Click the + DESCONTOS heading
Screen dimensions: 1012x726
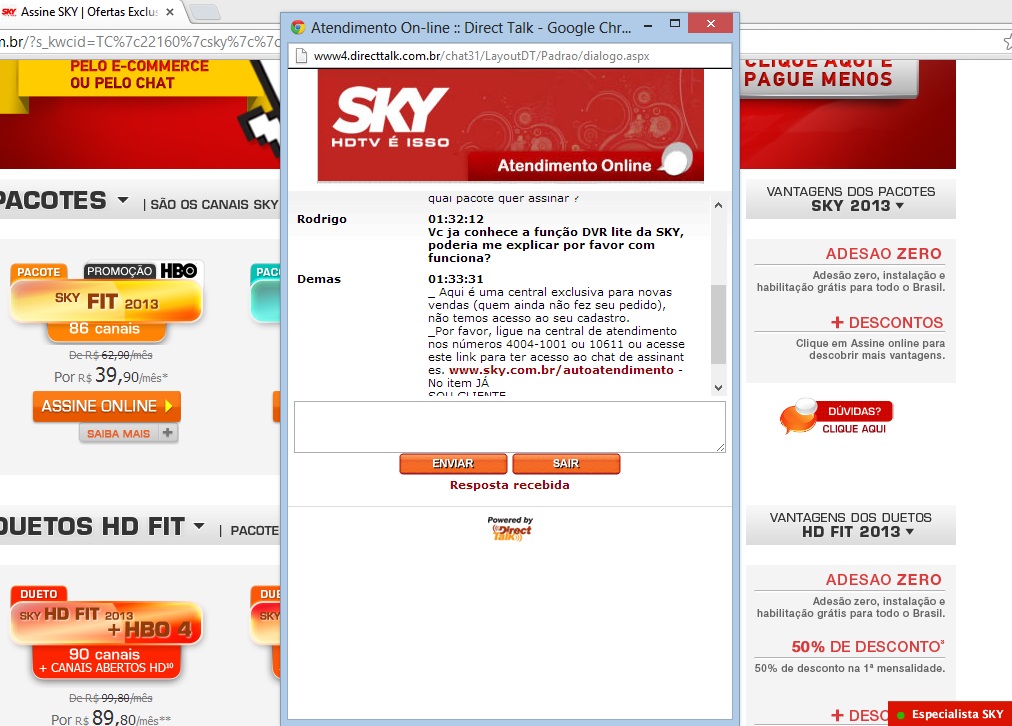coord(887,323)
